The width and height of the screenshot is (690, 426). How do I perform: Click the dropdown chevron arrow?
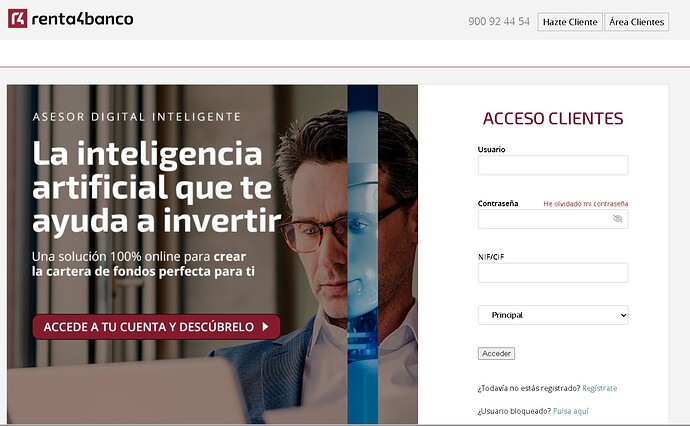coord(623,315)
